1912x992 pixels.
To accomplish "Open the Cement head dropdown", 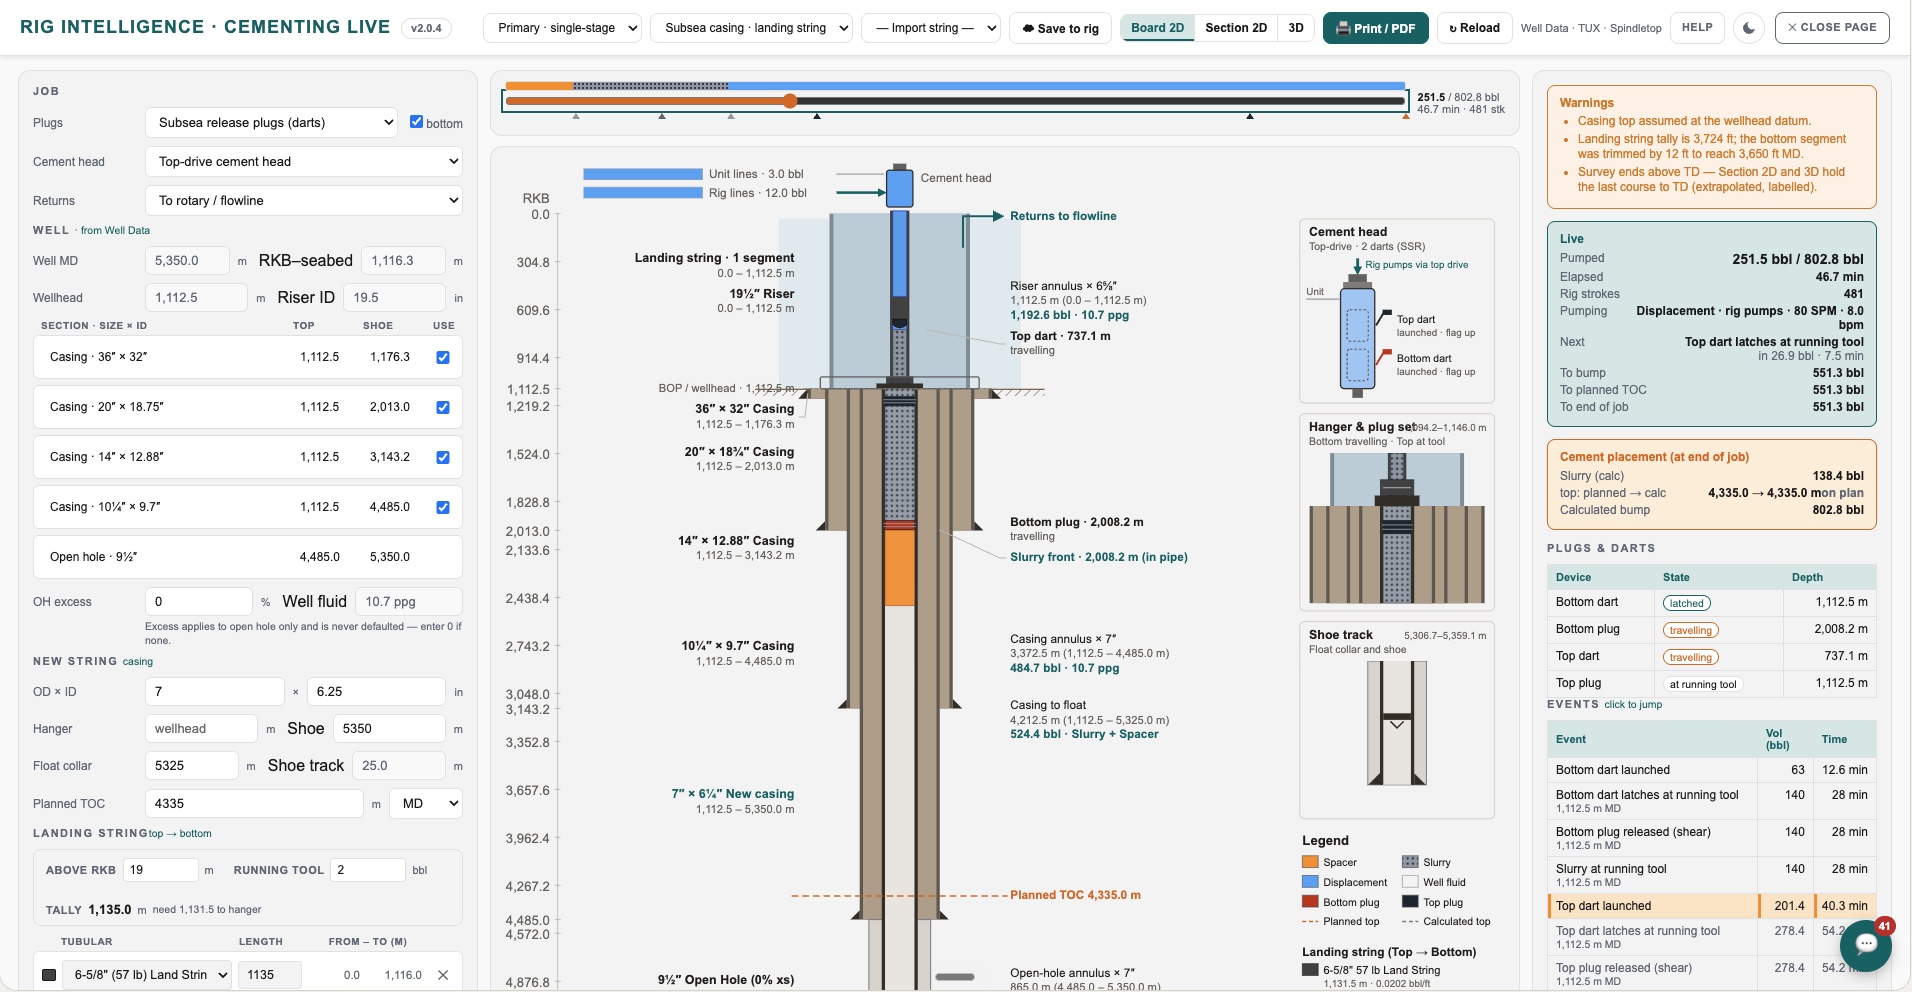I will coord(304,162).
